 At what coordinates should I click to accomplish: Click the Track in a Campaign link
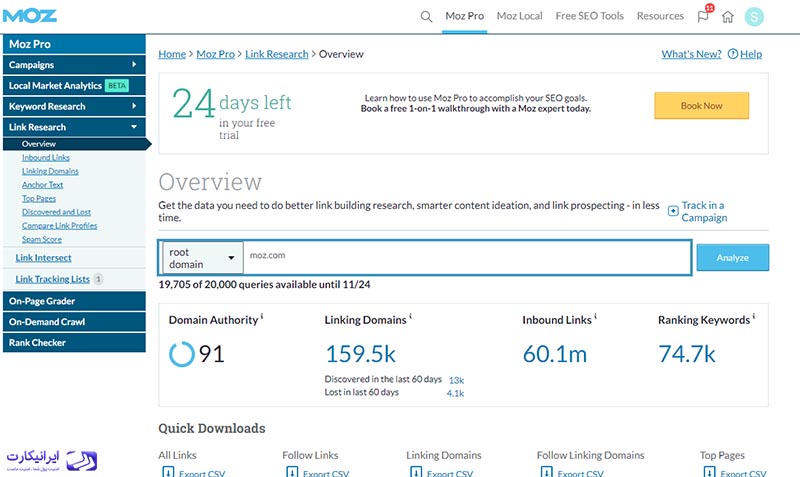click(704, 211)
